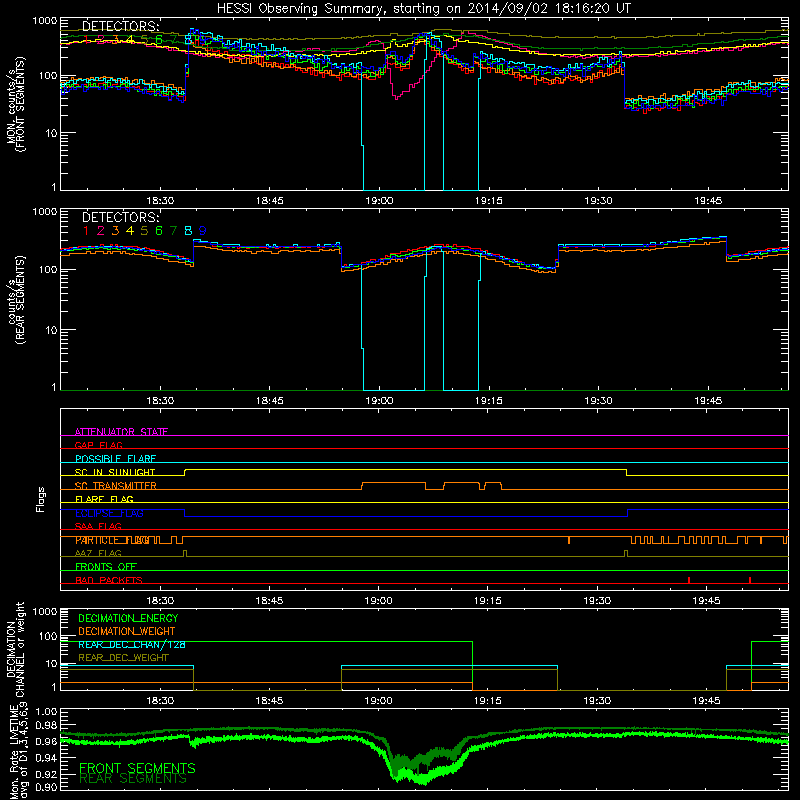Click the DECIMATION_WEIGHT legend text

(x=127, y=631)
